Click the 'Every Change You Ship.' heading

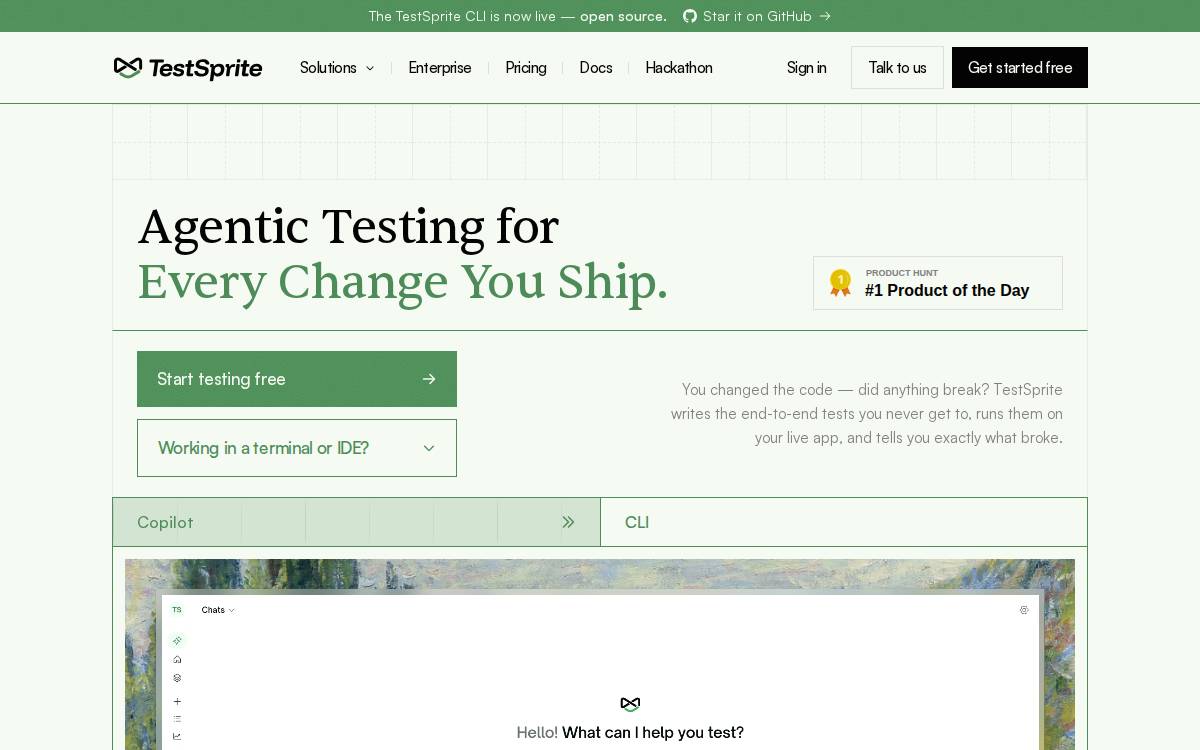402,282
